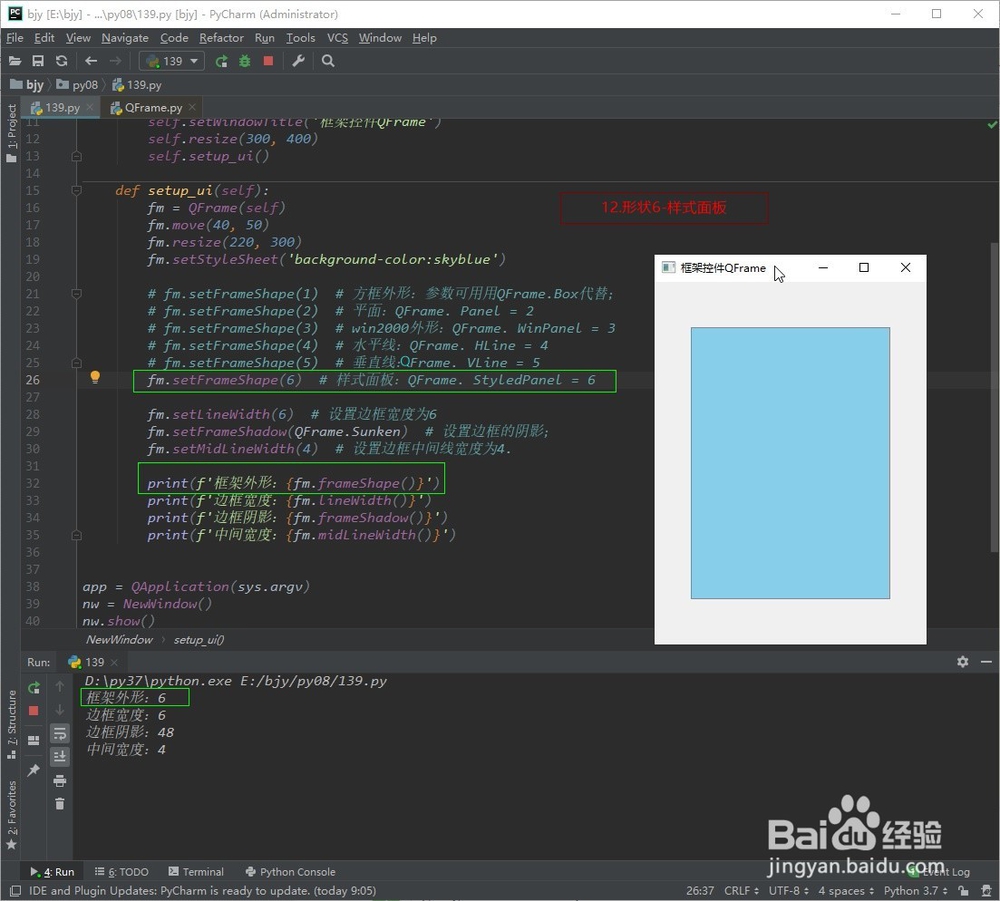Navigate back with the left arrow icon
This screenshot has height=901, width=1000.
click(91, 61)
